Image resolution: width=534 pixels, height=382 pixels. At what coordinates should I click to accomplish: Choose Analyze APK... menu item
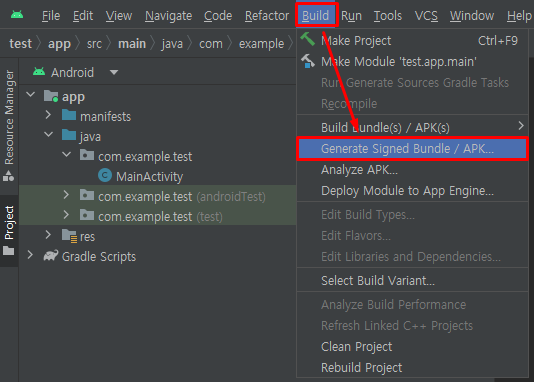coord(412,170)
